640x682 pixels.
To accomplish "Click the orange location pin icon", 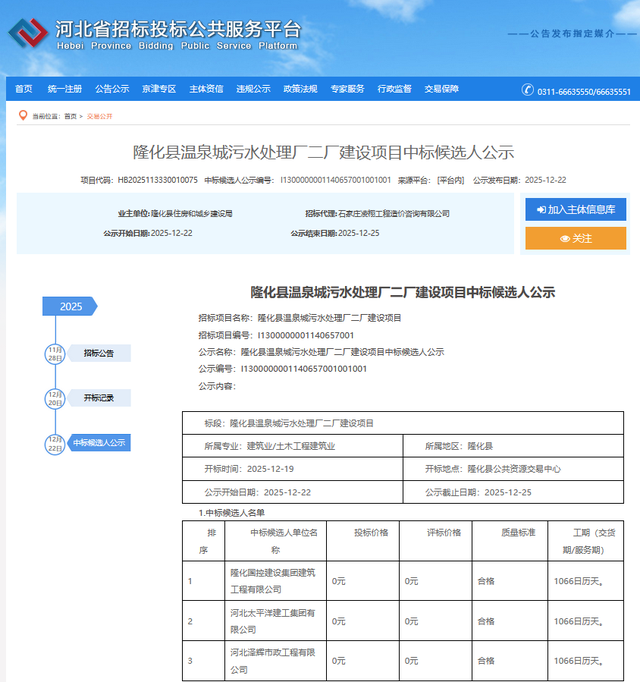I will pos(23,116).
